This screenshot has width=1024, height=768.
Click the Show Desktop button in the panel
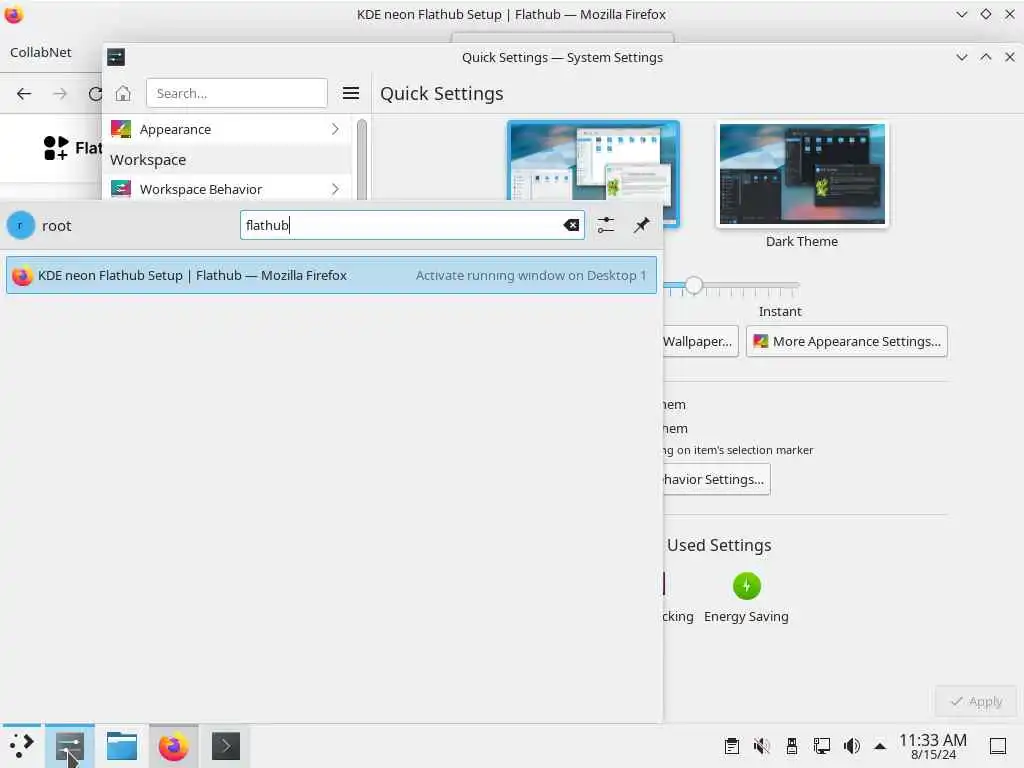(x=998, y=746)
